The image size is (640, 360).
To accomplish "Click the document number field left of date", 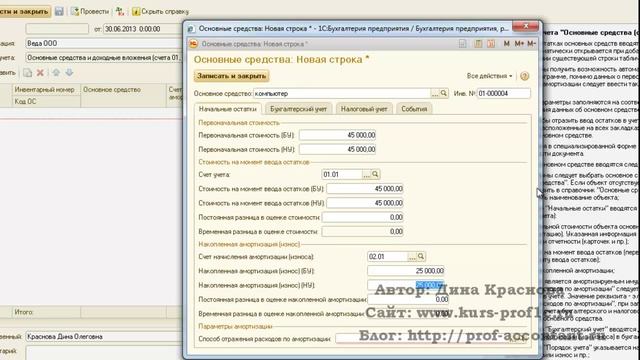I will tap(57, 29).
